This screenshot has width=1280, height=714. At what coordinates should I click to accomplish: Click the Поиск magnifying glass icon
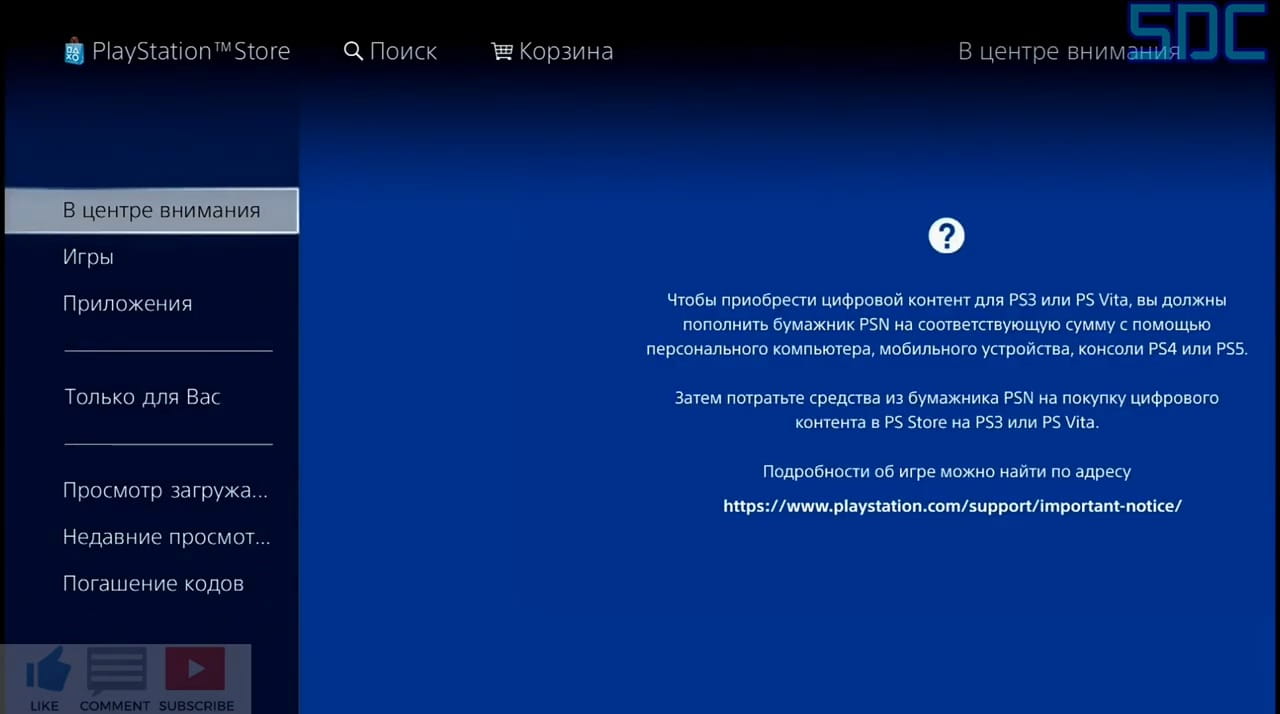coord(353,51)
